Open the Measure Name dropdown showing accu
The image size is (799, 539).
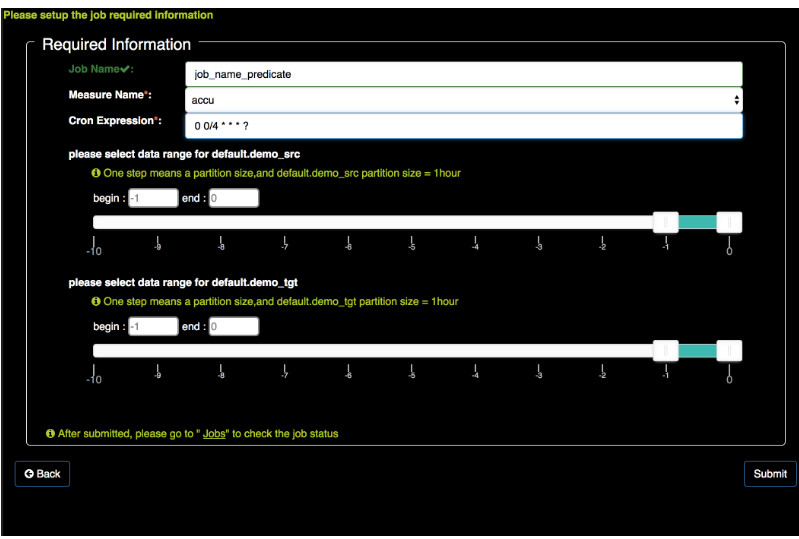click(x=464, y=100)
